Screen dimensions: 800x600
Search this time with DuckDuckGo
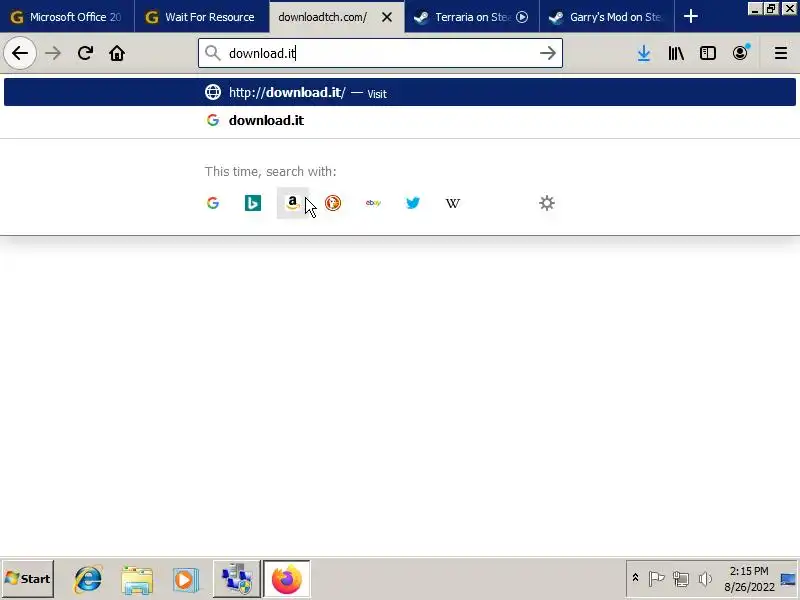333,203
